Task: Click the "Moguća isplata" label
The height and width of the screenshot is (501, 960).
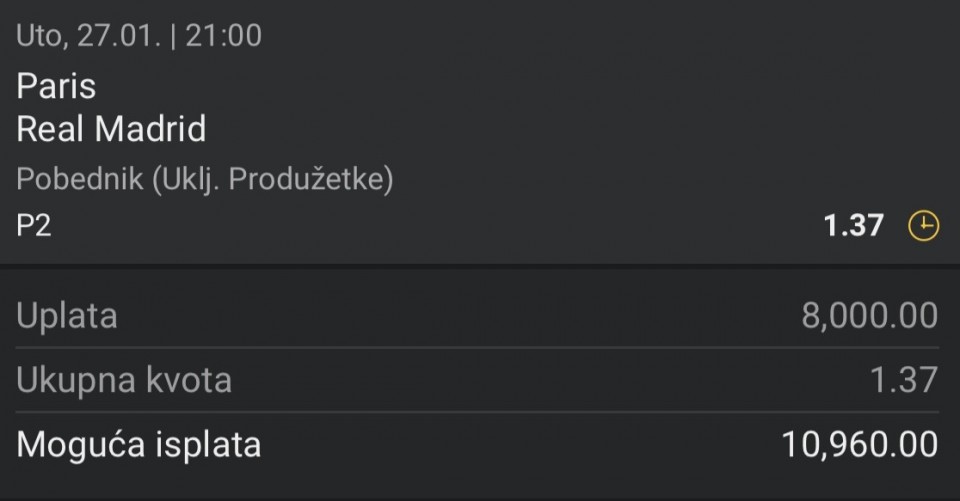Action: pyautogui.click(x=138, y=444)
